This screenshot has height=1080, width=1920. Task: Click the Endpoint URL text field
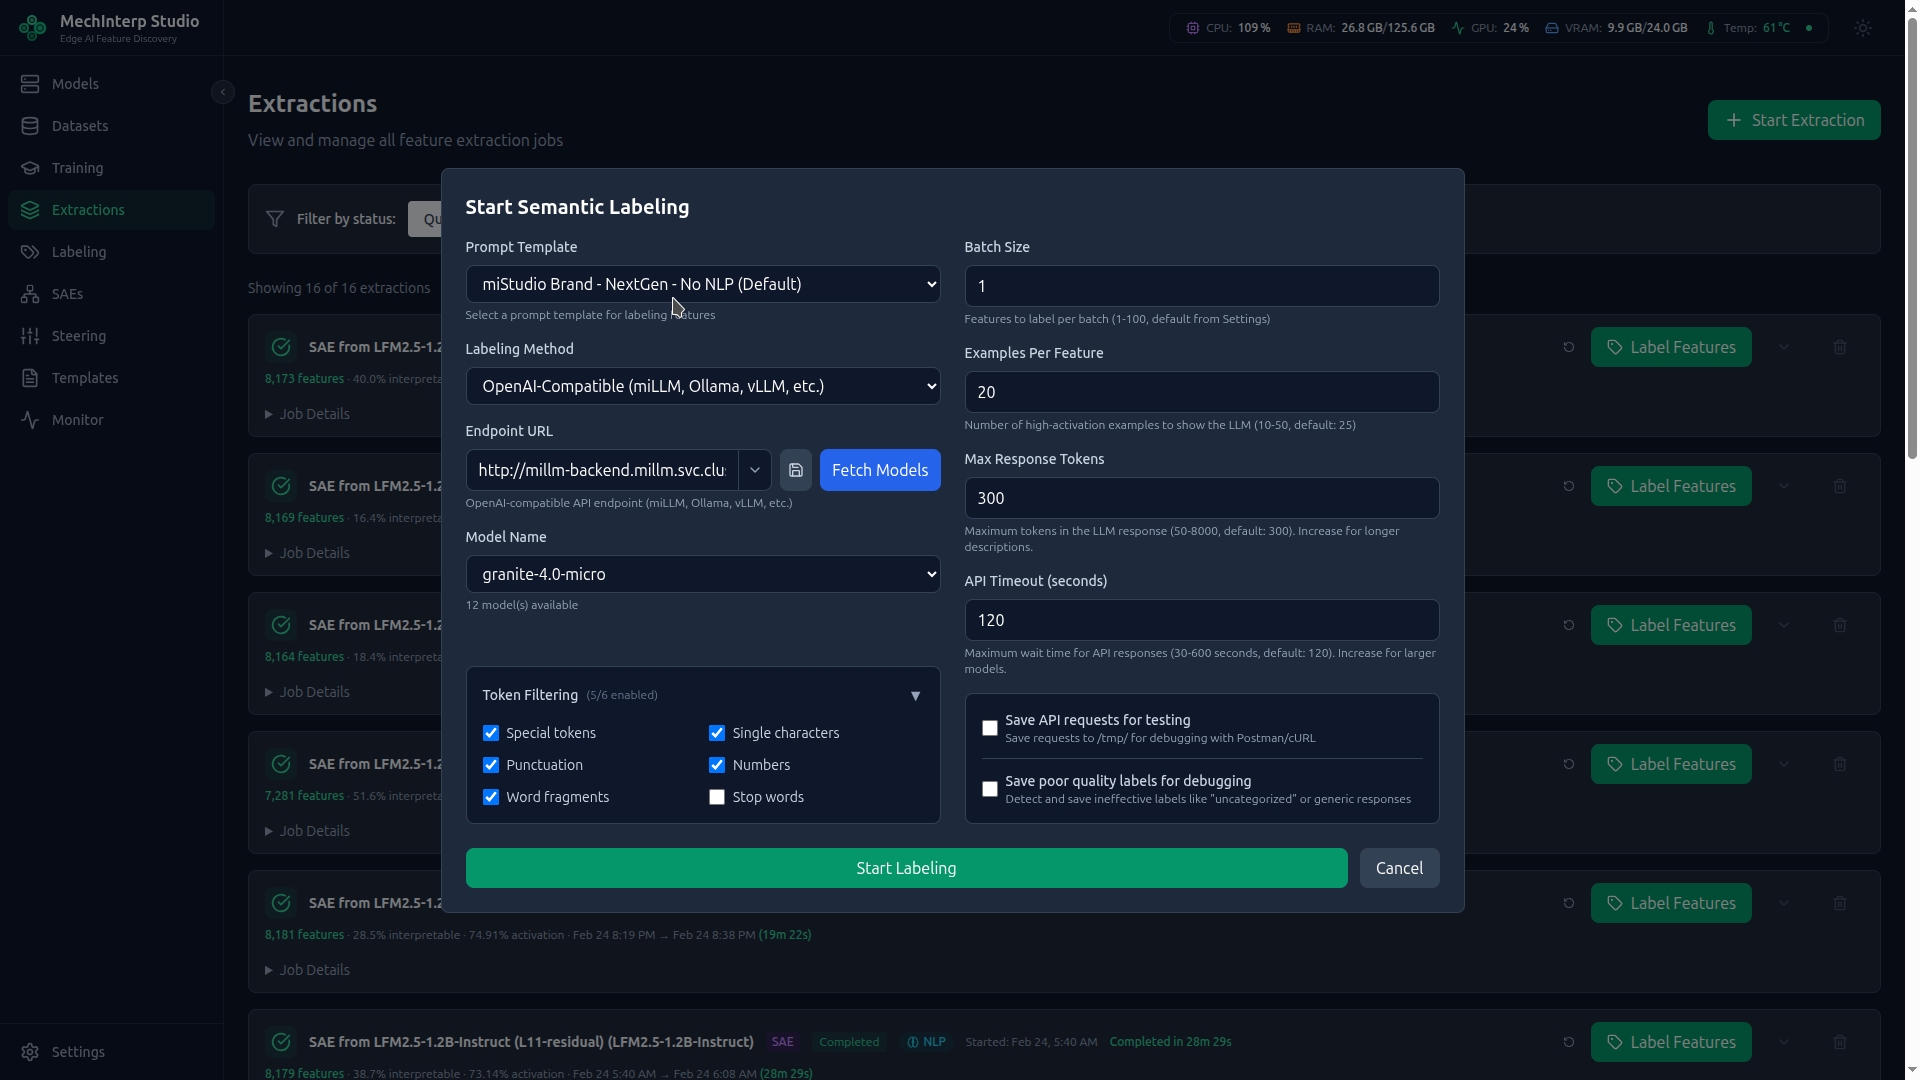[x=602, y=470]
